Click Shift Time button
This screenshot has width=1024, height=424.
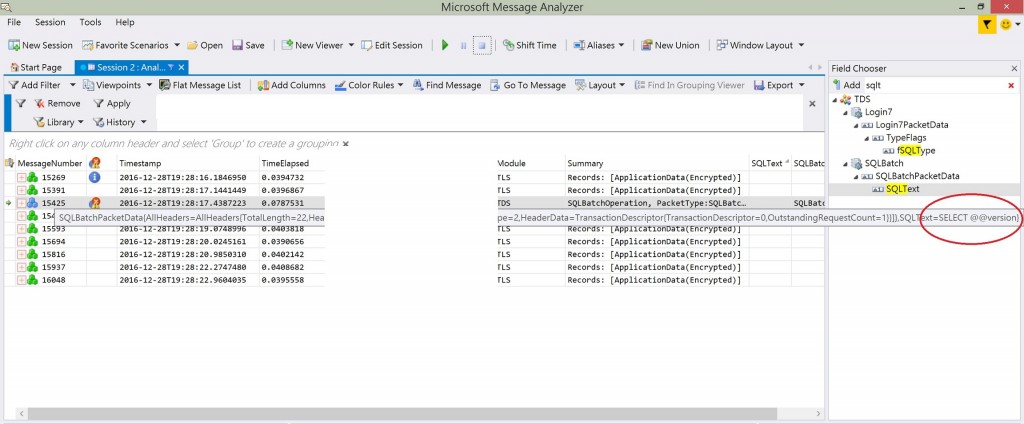(x=530, y=45)
